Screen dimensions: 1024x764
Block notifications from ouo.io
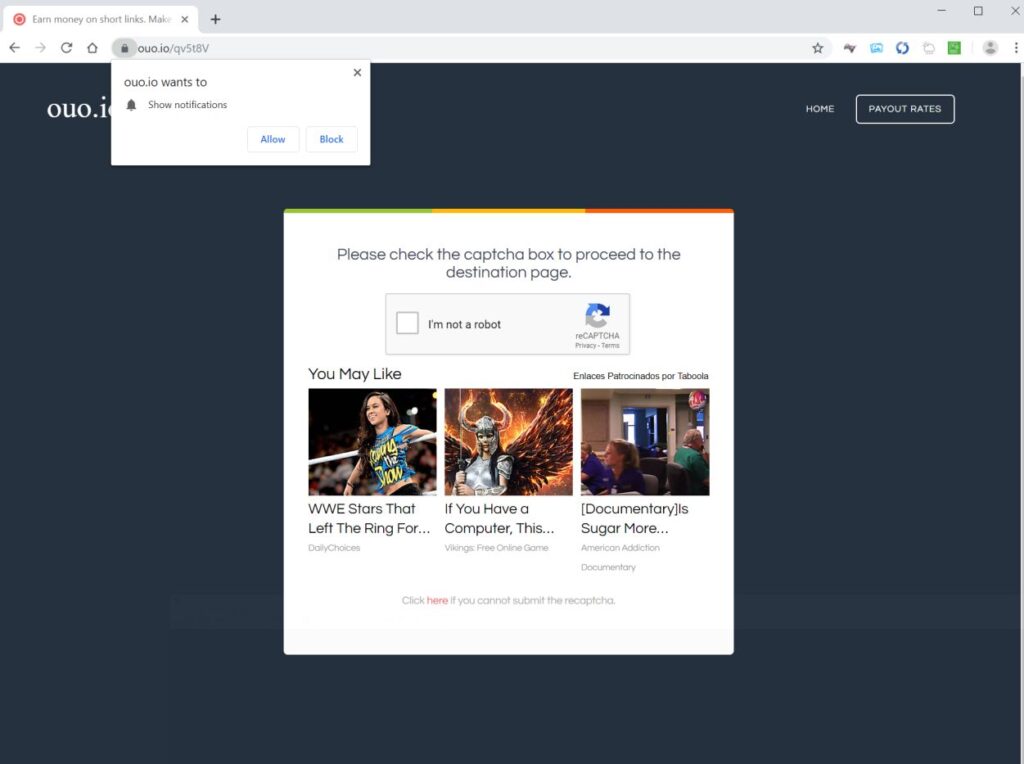pos(331,139)
